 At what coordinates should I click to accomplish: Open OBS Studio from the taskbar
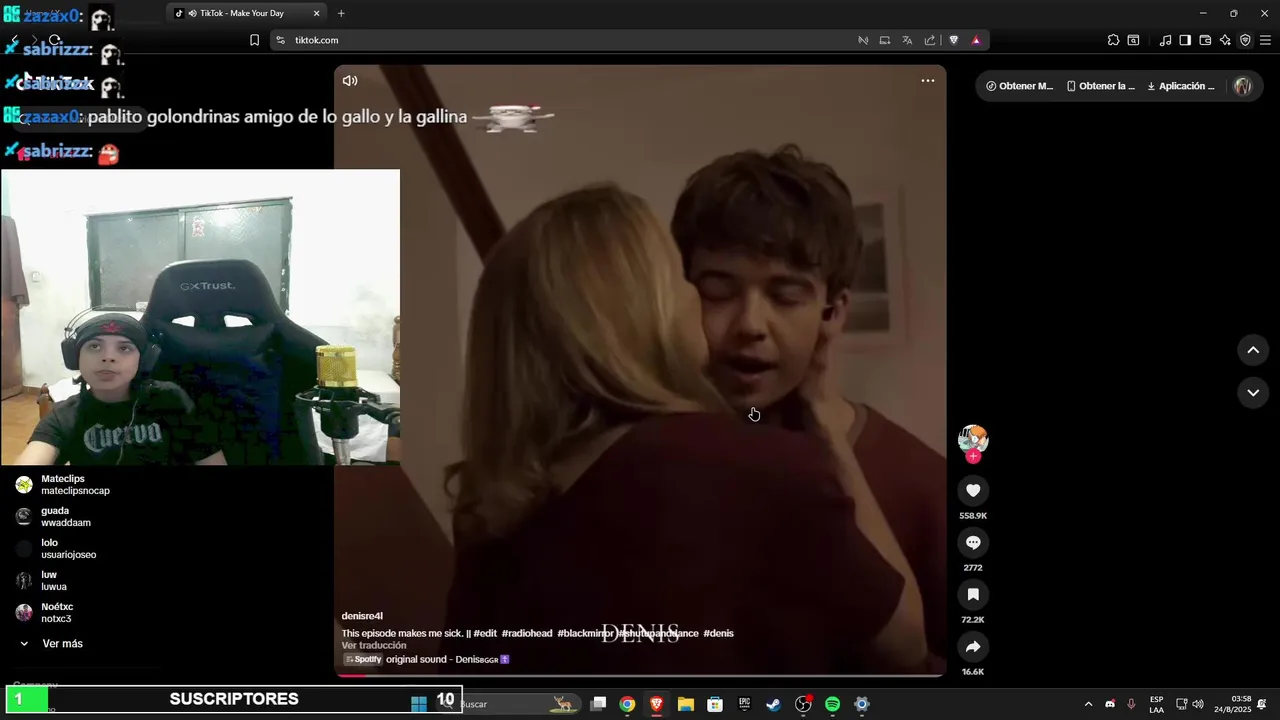(803, 704)
